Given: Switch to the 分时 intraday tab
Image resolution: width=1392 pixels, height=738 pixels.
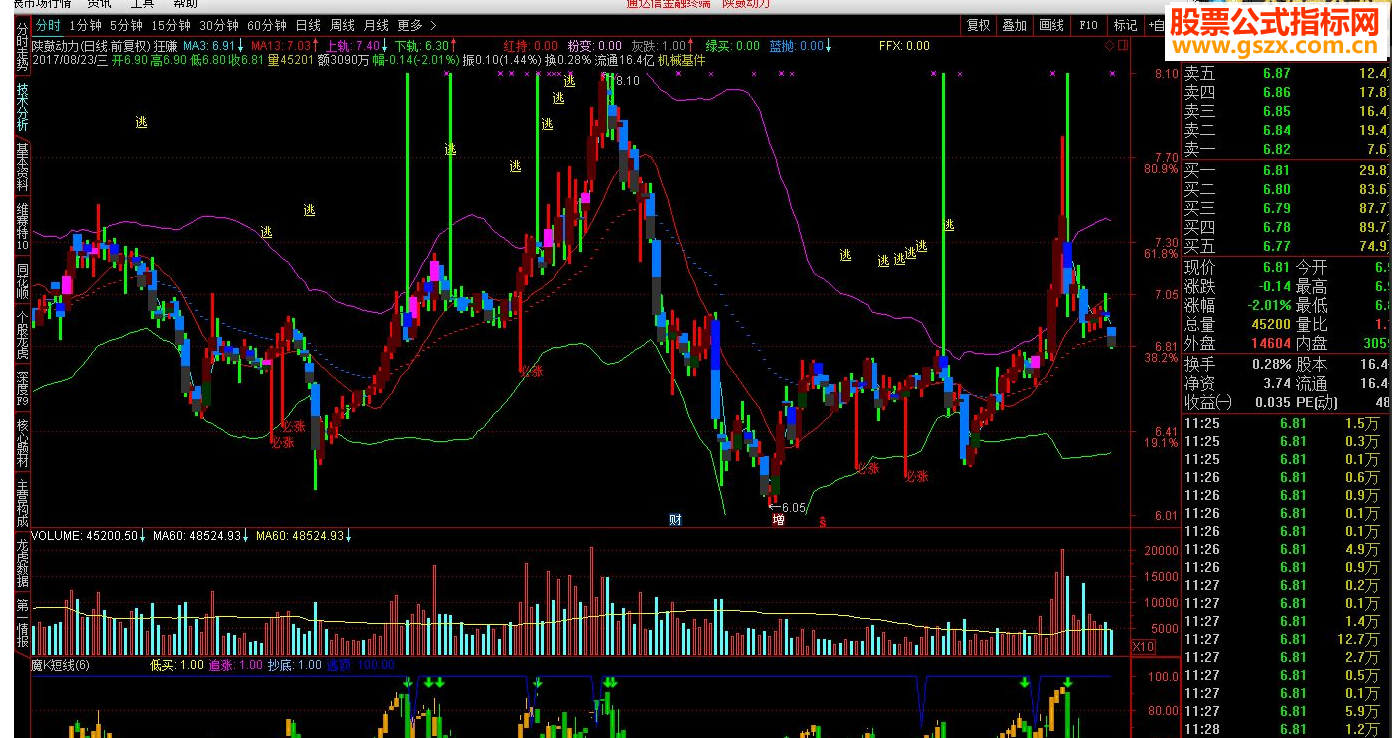Looking at the screenshot, I should [48, 26].
